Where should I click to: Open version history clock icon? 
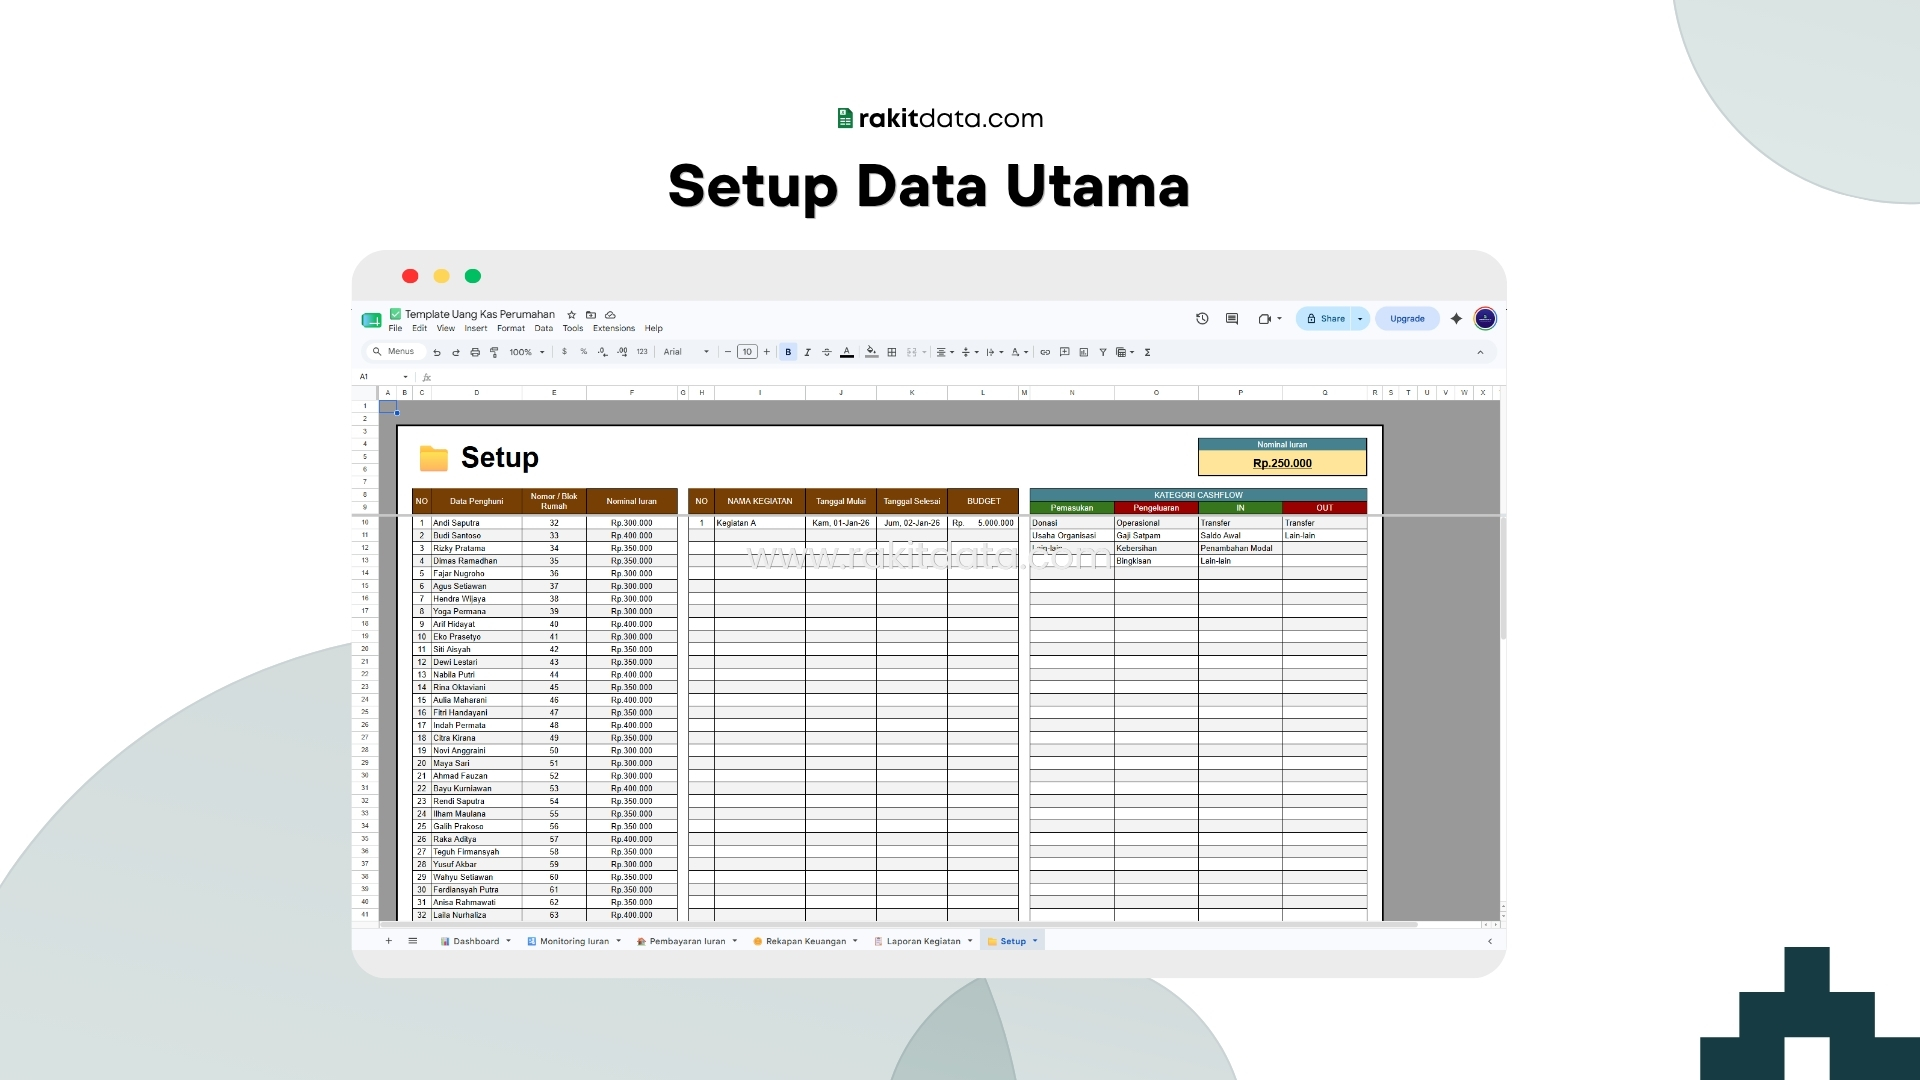(1202, 319)
